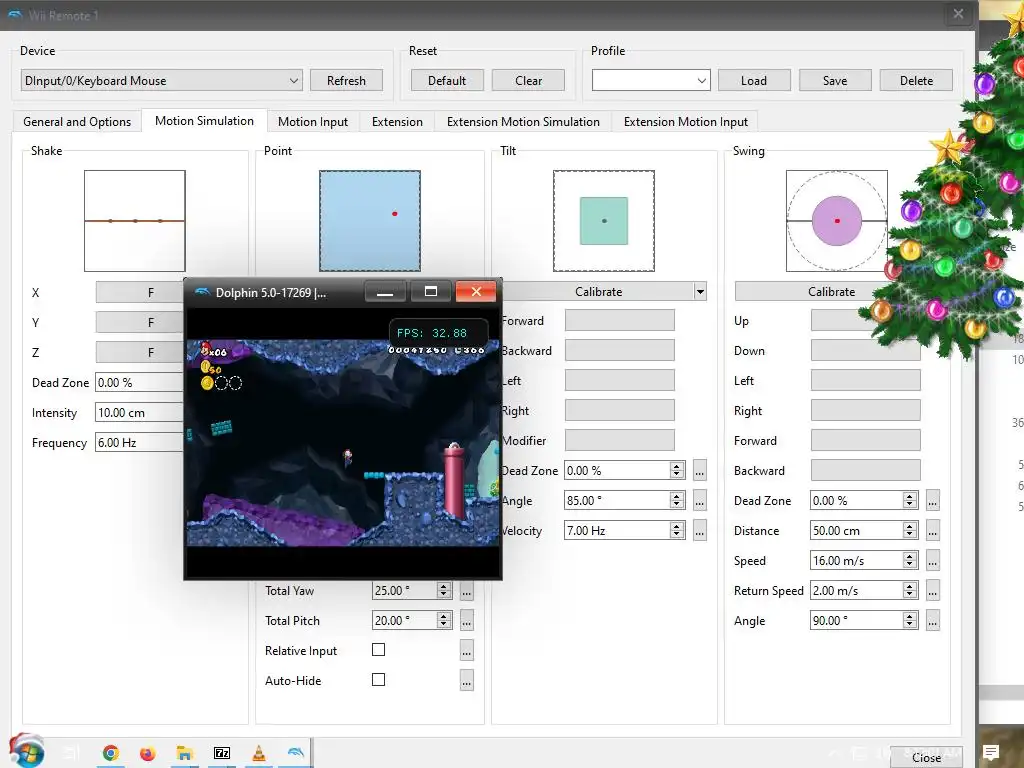The width and height of the screenshot is (1024, 768).
Task: Adjust the Swing Speed spinner arrows
Action: (x=910, y=560)
